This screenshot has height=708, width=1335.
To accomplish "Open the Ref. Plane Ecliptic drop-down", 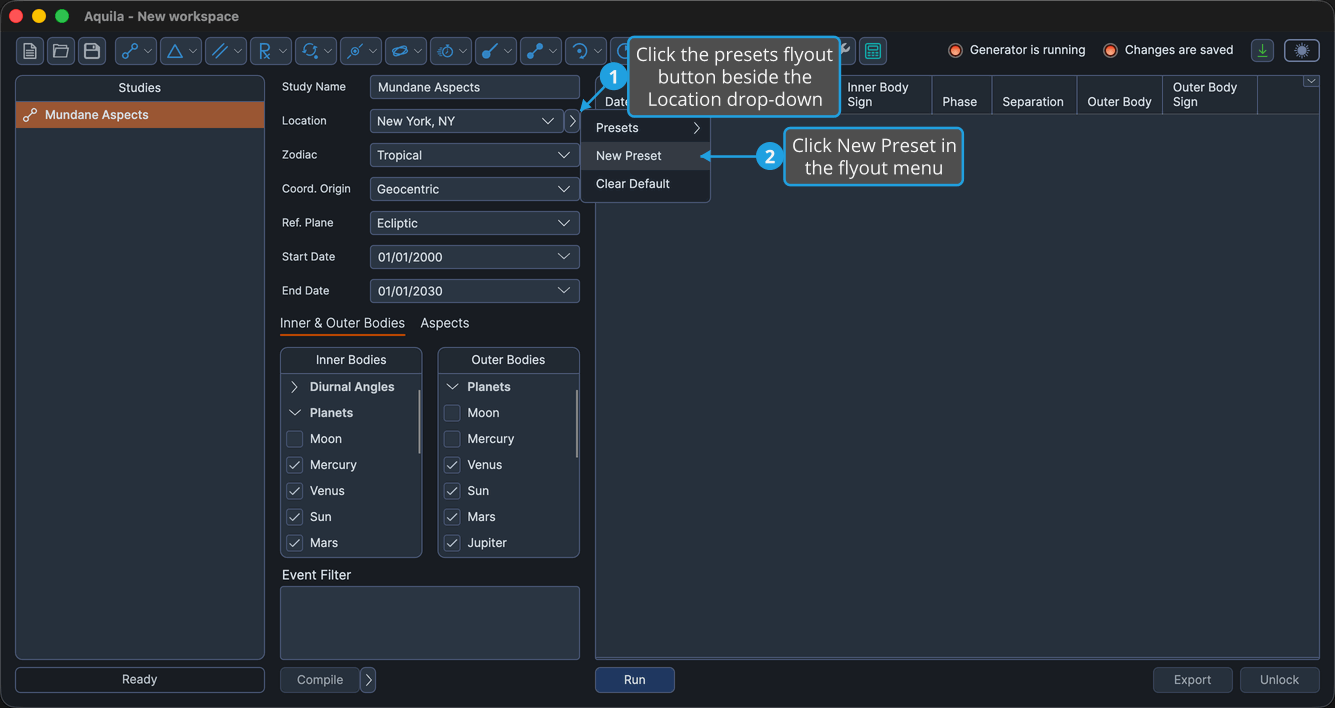I will pos(474,223).
